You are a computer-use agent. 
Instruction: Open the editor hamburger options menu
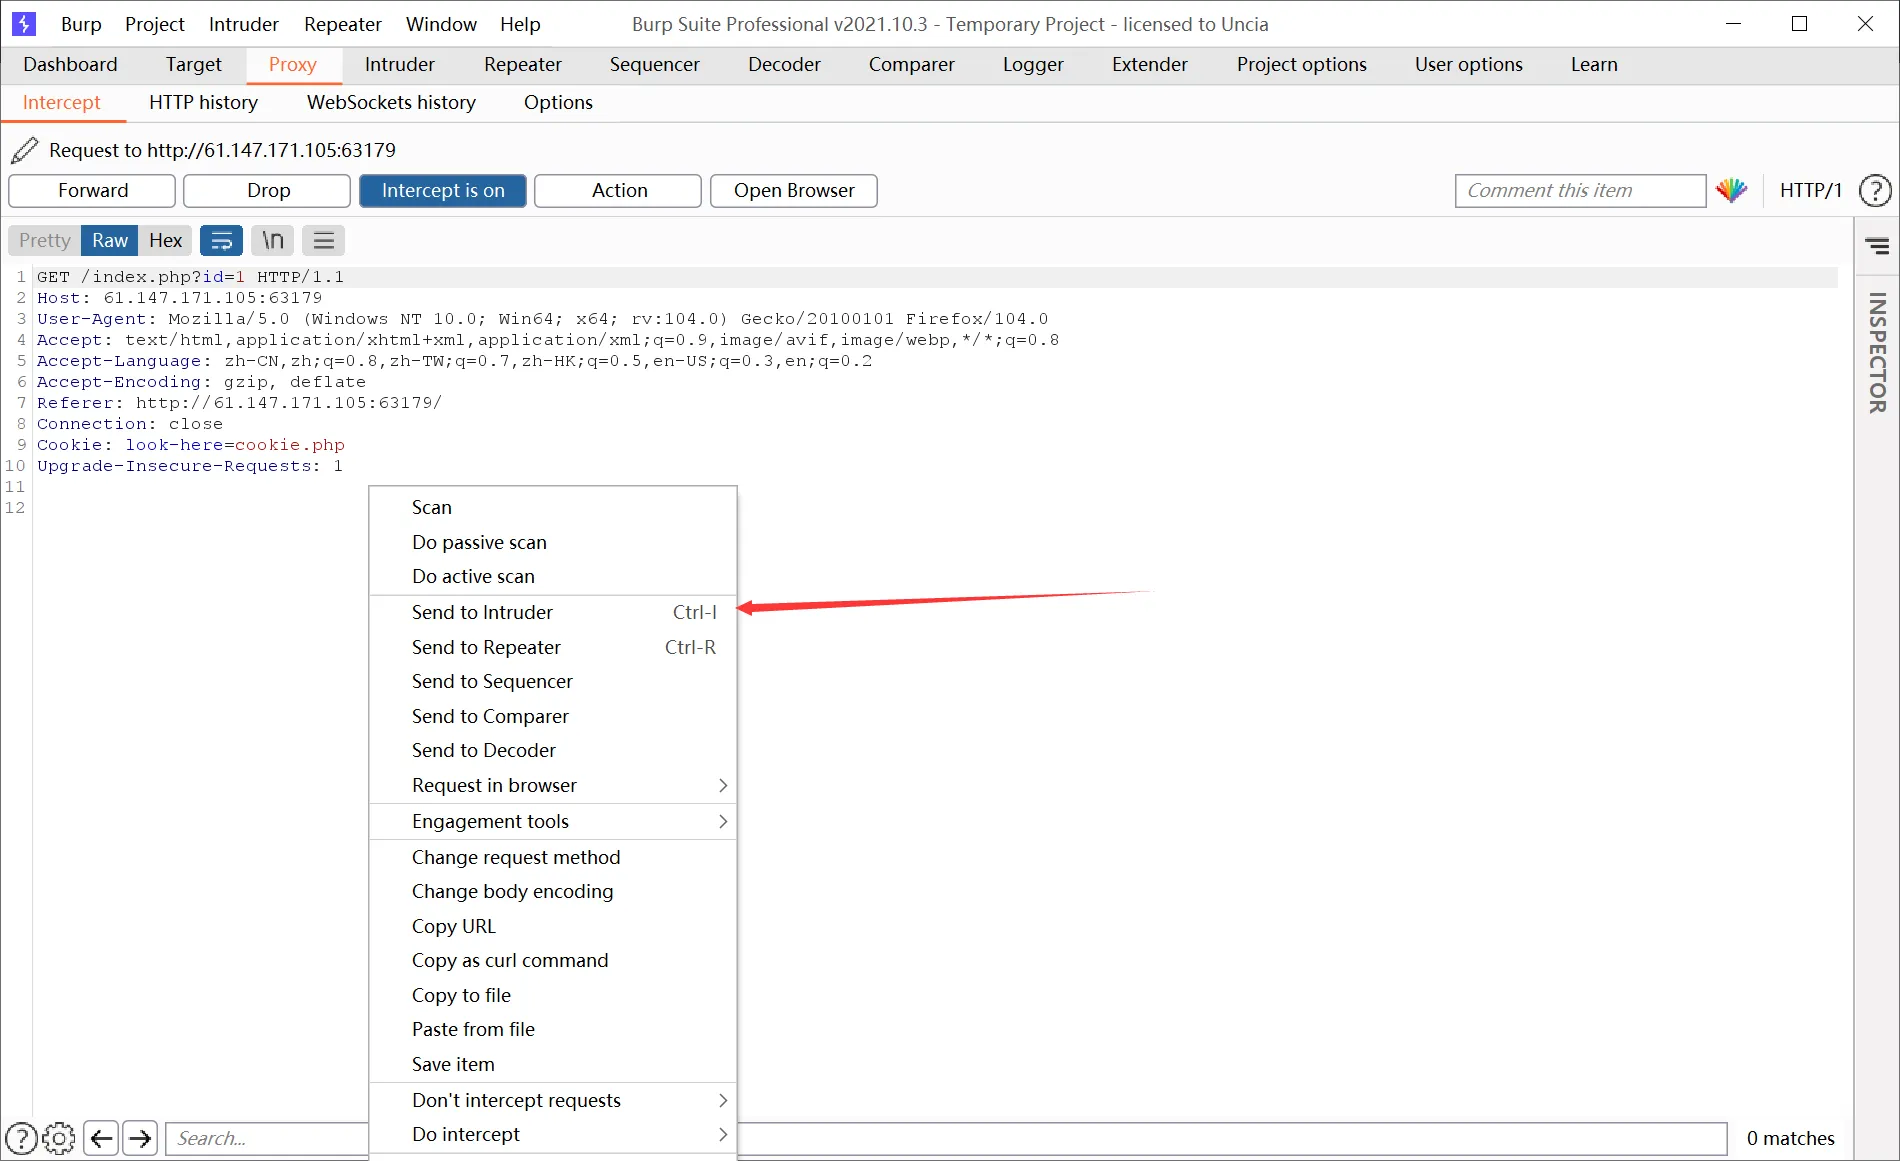pos(324,240)
